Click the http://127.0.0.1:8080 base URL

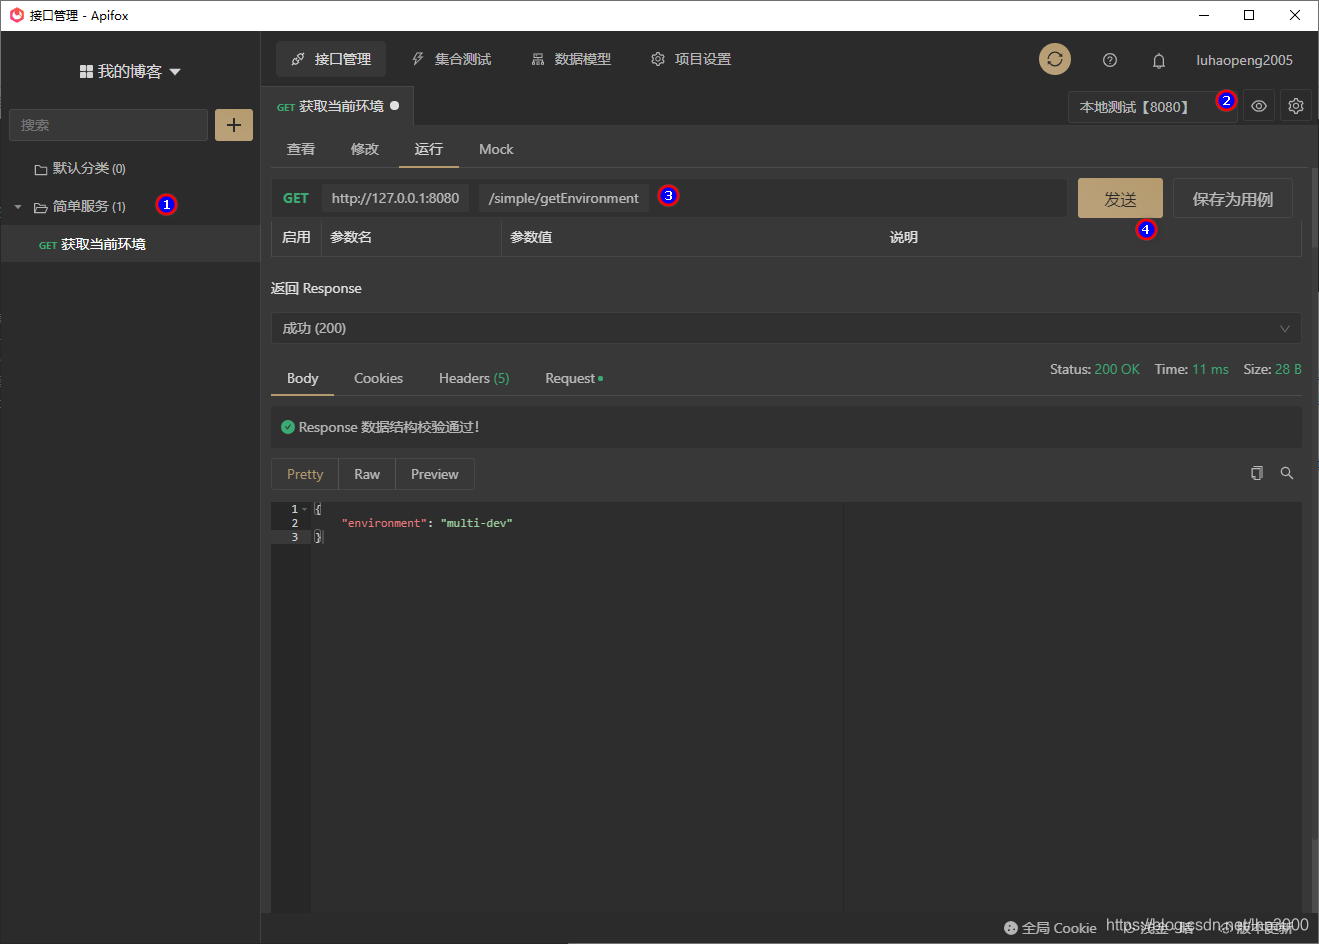395,198
